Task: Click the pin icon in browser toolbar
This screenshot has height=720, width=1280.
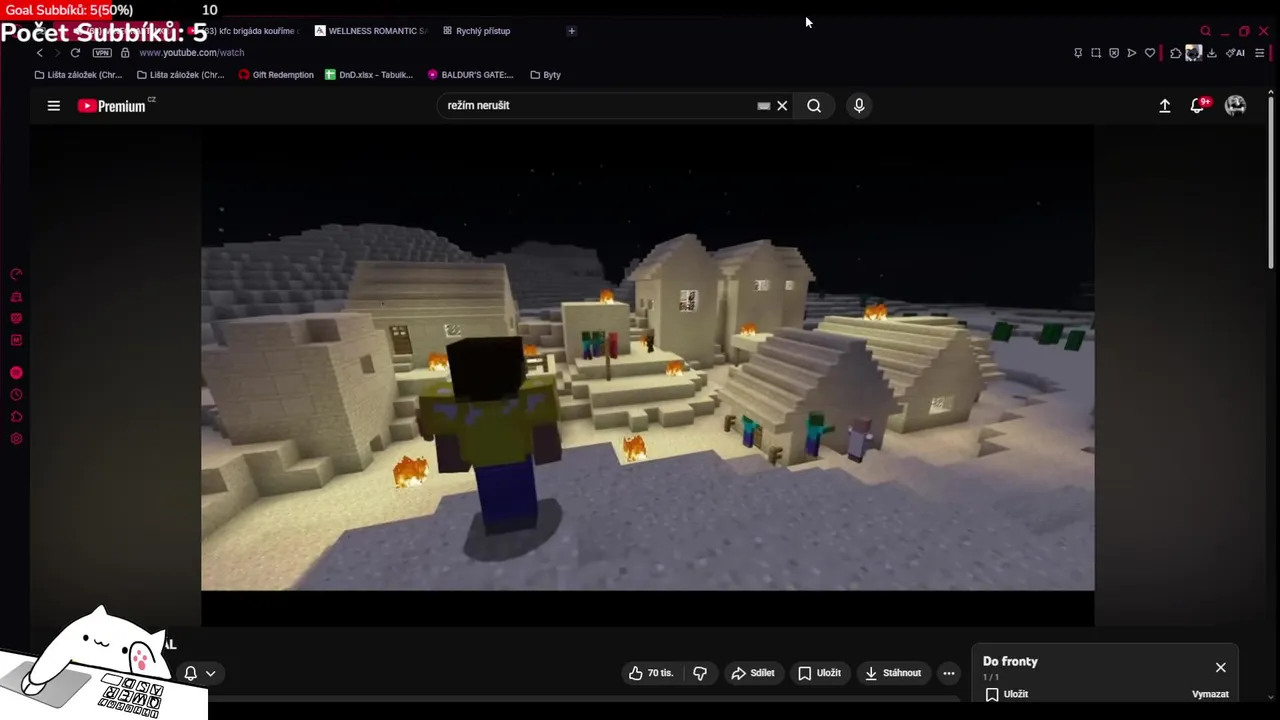Action: 1078,53
